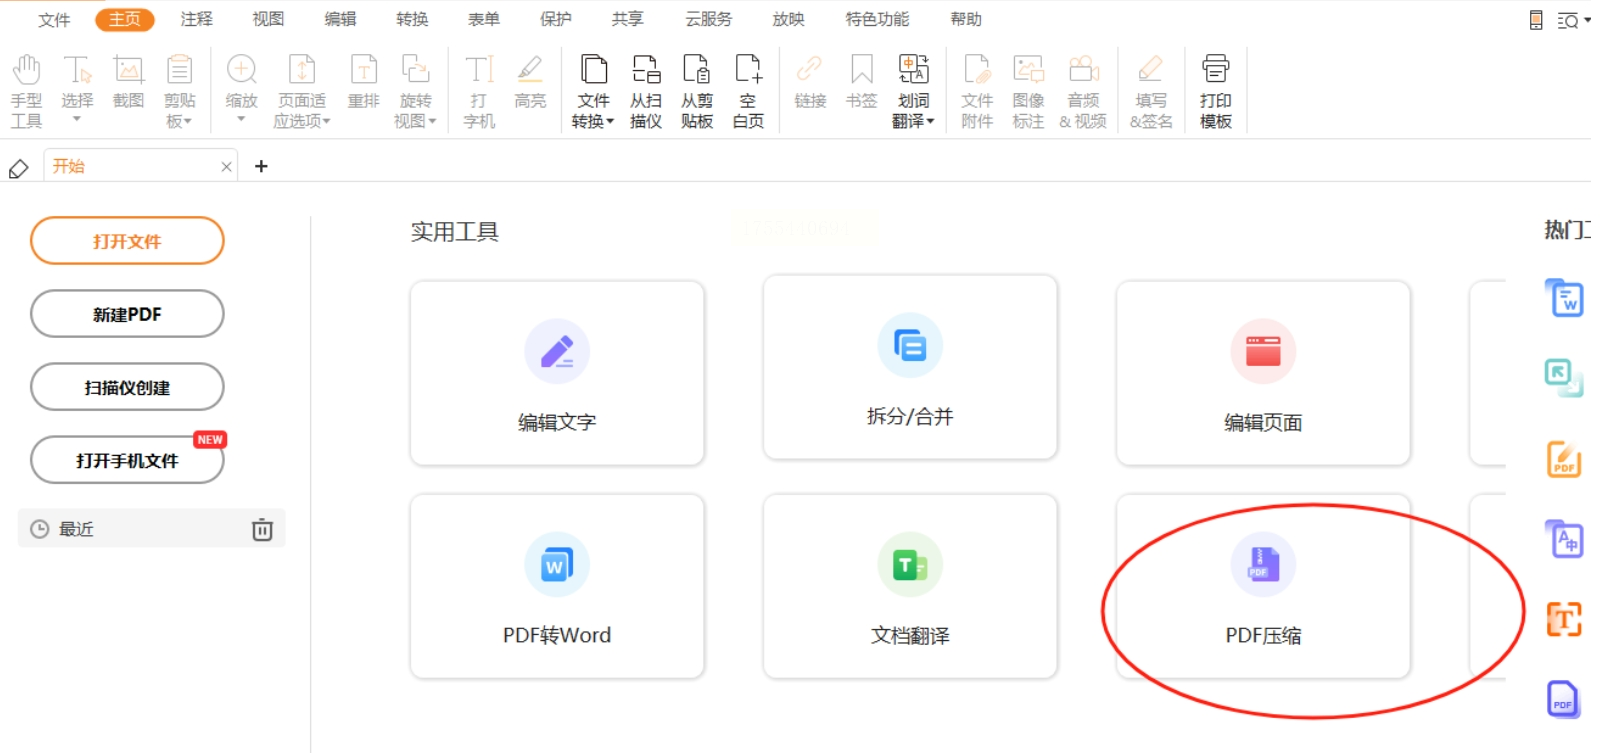Click the 新建PDF button
The image size is (1609, 753).
coord(127,314)
